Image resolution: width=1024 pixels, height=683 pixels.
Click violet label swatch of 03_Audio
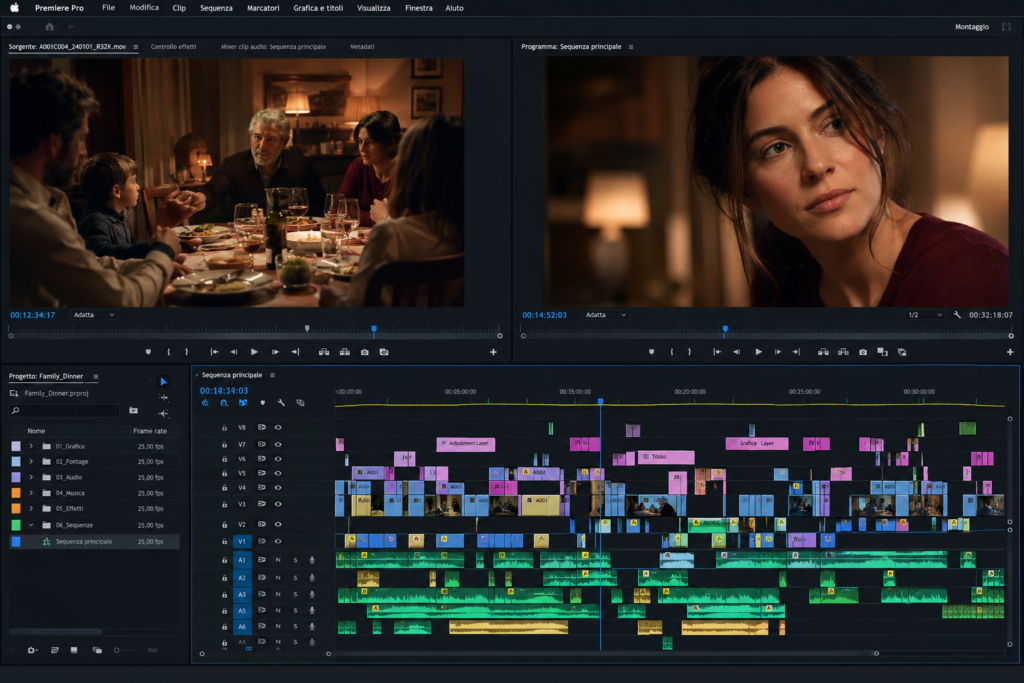16,477
